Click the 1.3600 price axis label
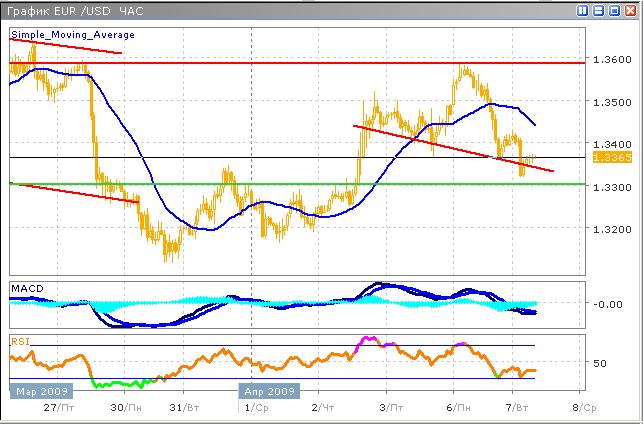This screenshot has height=424, width=643. tap(611, 59)
